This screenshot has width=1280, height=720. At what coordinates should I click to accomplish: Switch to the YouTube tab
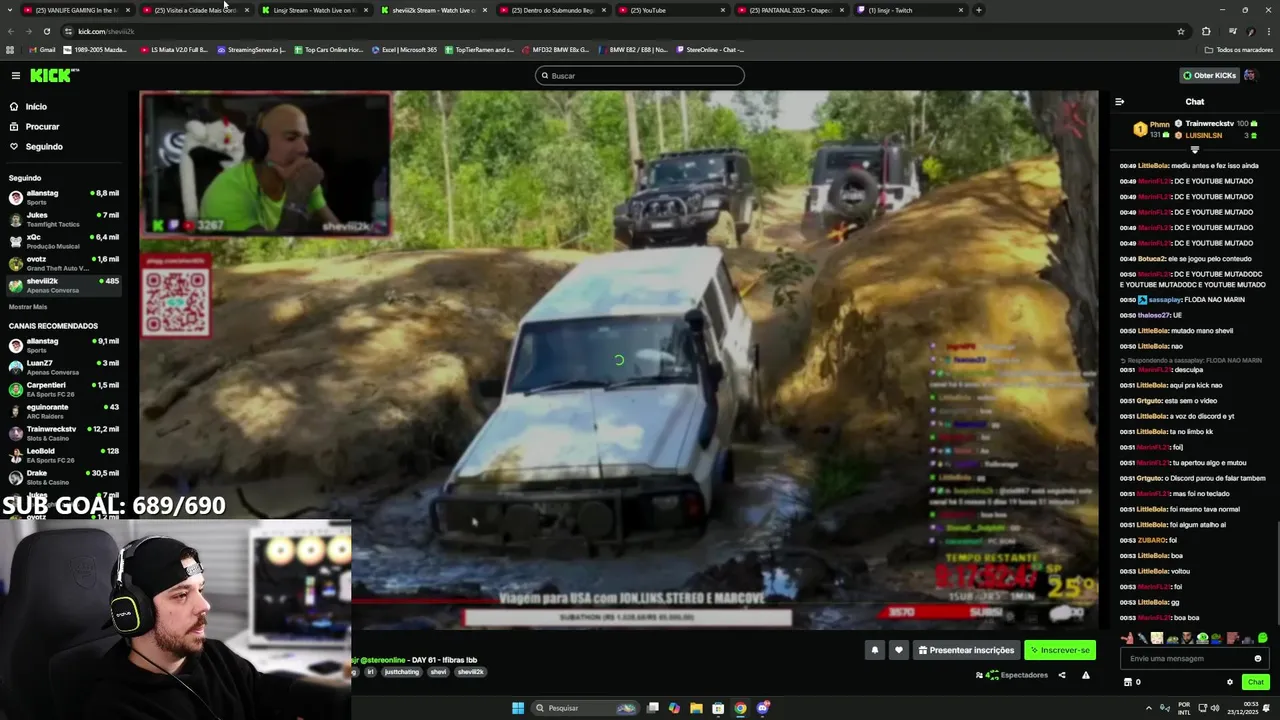click(x=672, y=10)
